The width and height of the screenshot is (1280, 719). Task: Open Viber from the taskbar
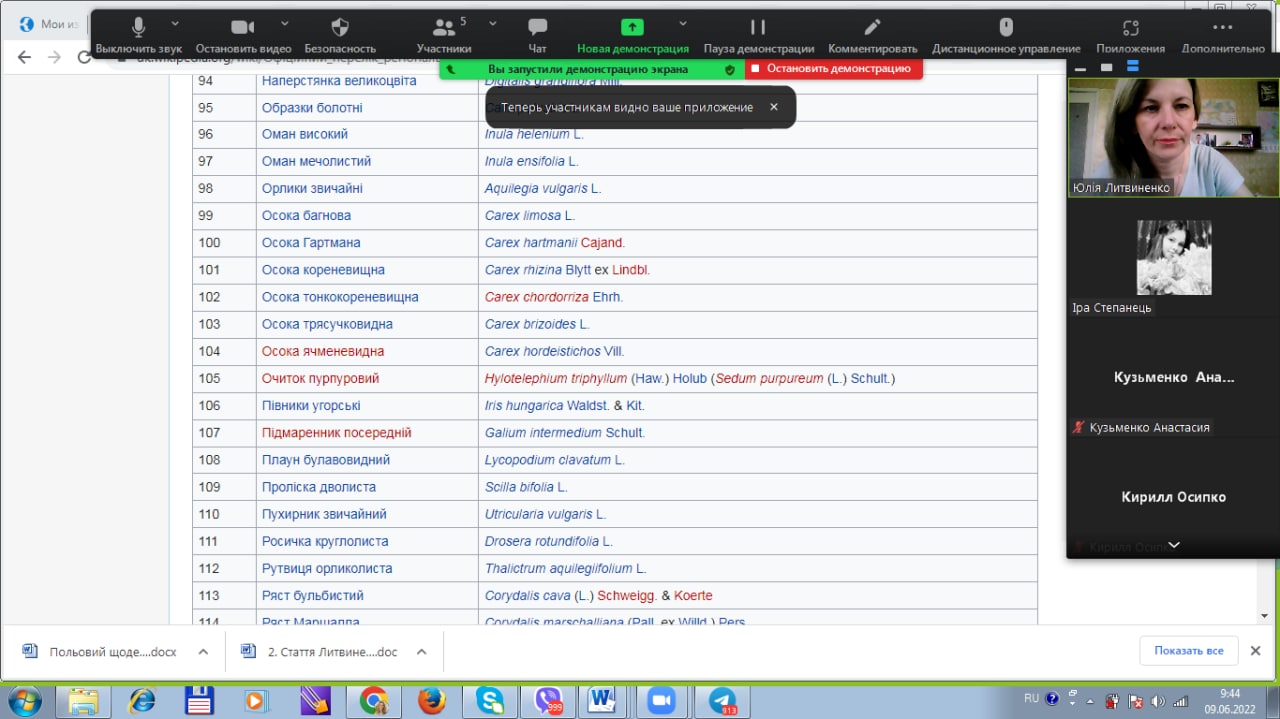pos(548,701)
